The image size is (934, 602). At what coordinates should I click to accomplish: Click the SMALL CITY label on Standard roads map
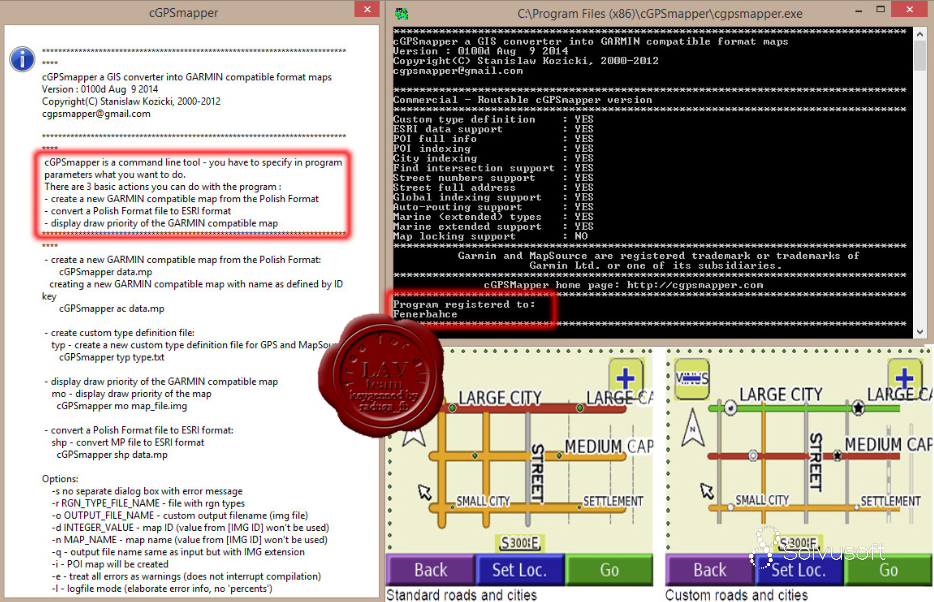point(483,501)
